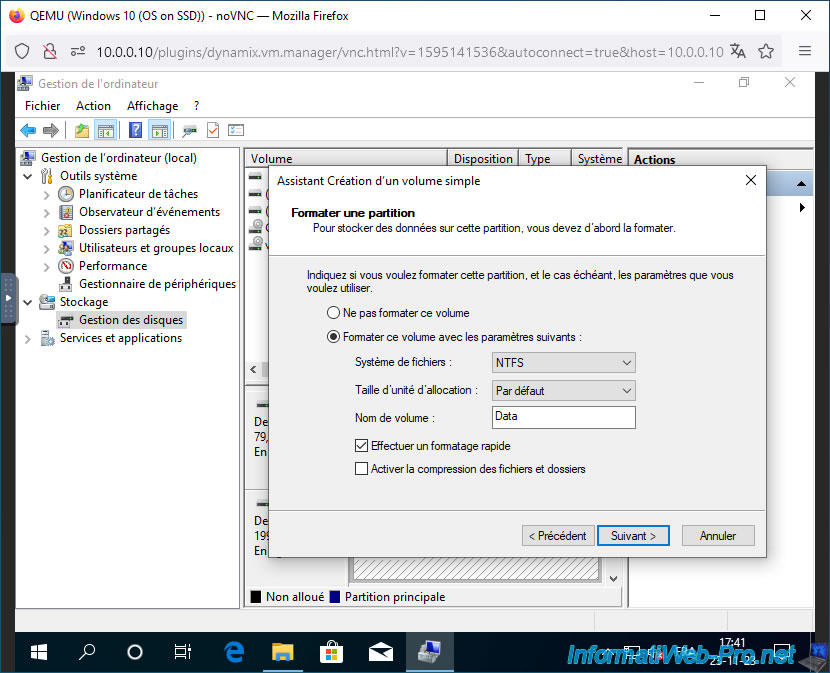Collapse the Outils système node
The height and width of the screenshot is (673, 830).
tap(28, 176)
